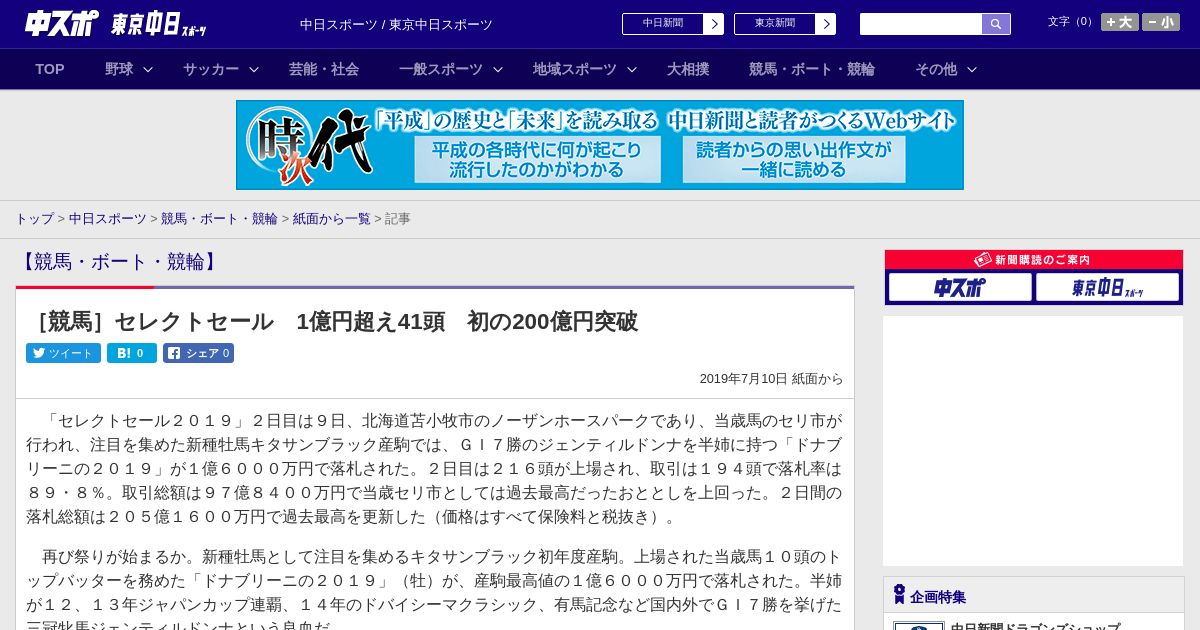Bookmark article with Hatena B! button

click(x=132, y=353)
